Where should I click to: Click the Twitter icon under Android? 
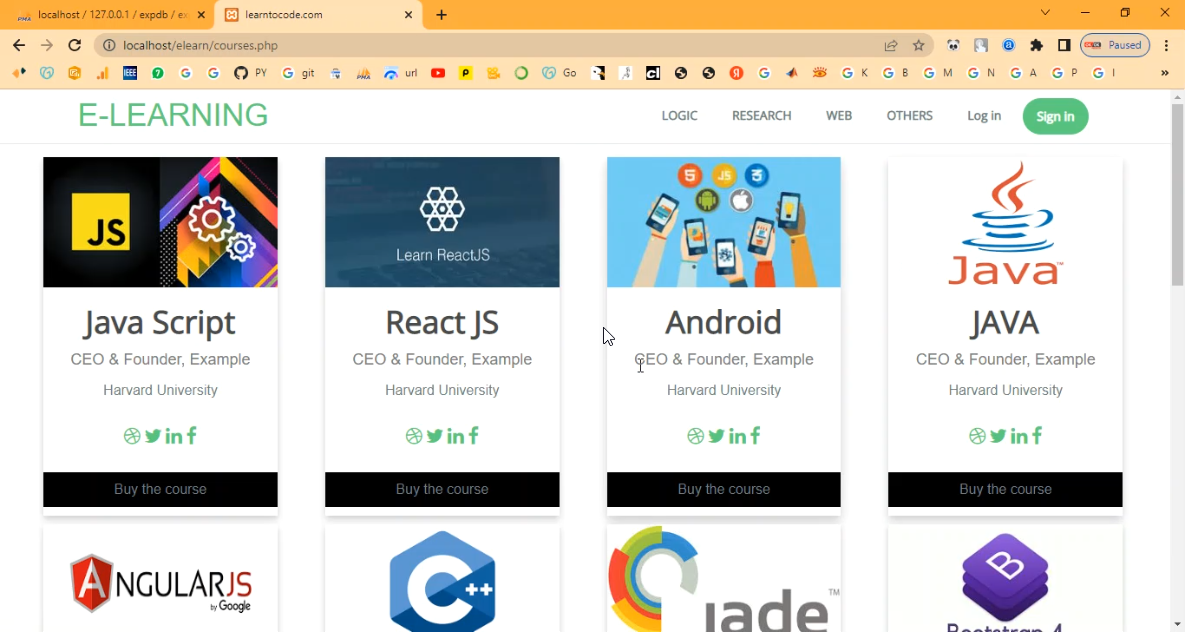tap(716, 436)
